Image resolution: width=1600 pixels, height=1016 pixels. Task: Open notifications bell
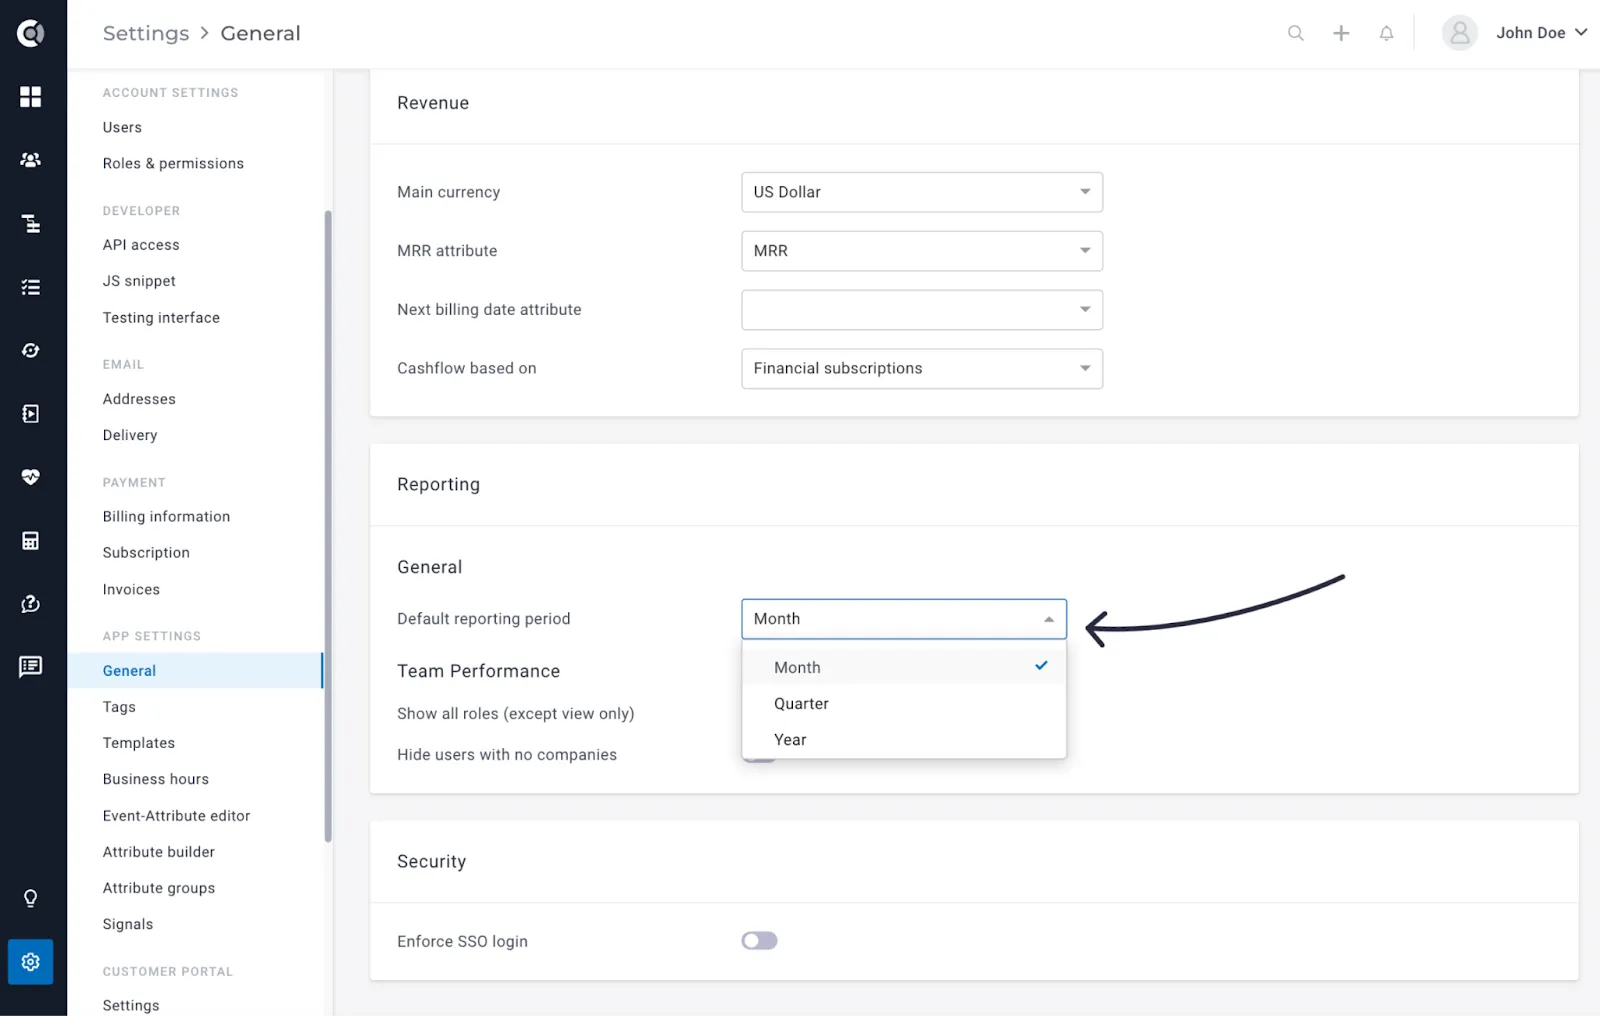[1386, 33]
